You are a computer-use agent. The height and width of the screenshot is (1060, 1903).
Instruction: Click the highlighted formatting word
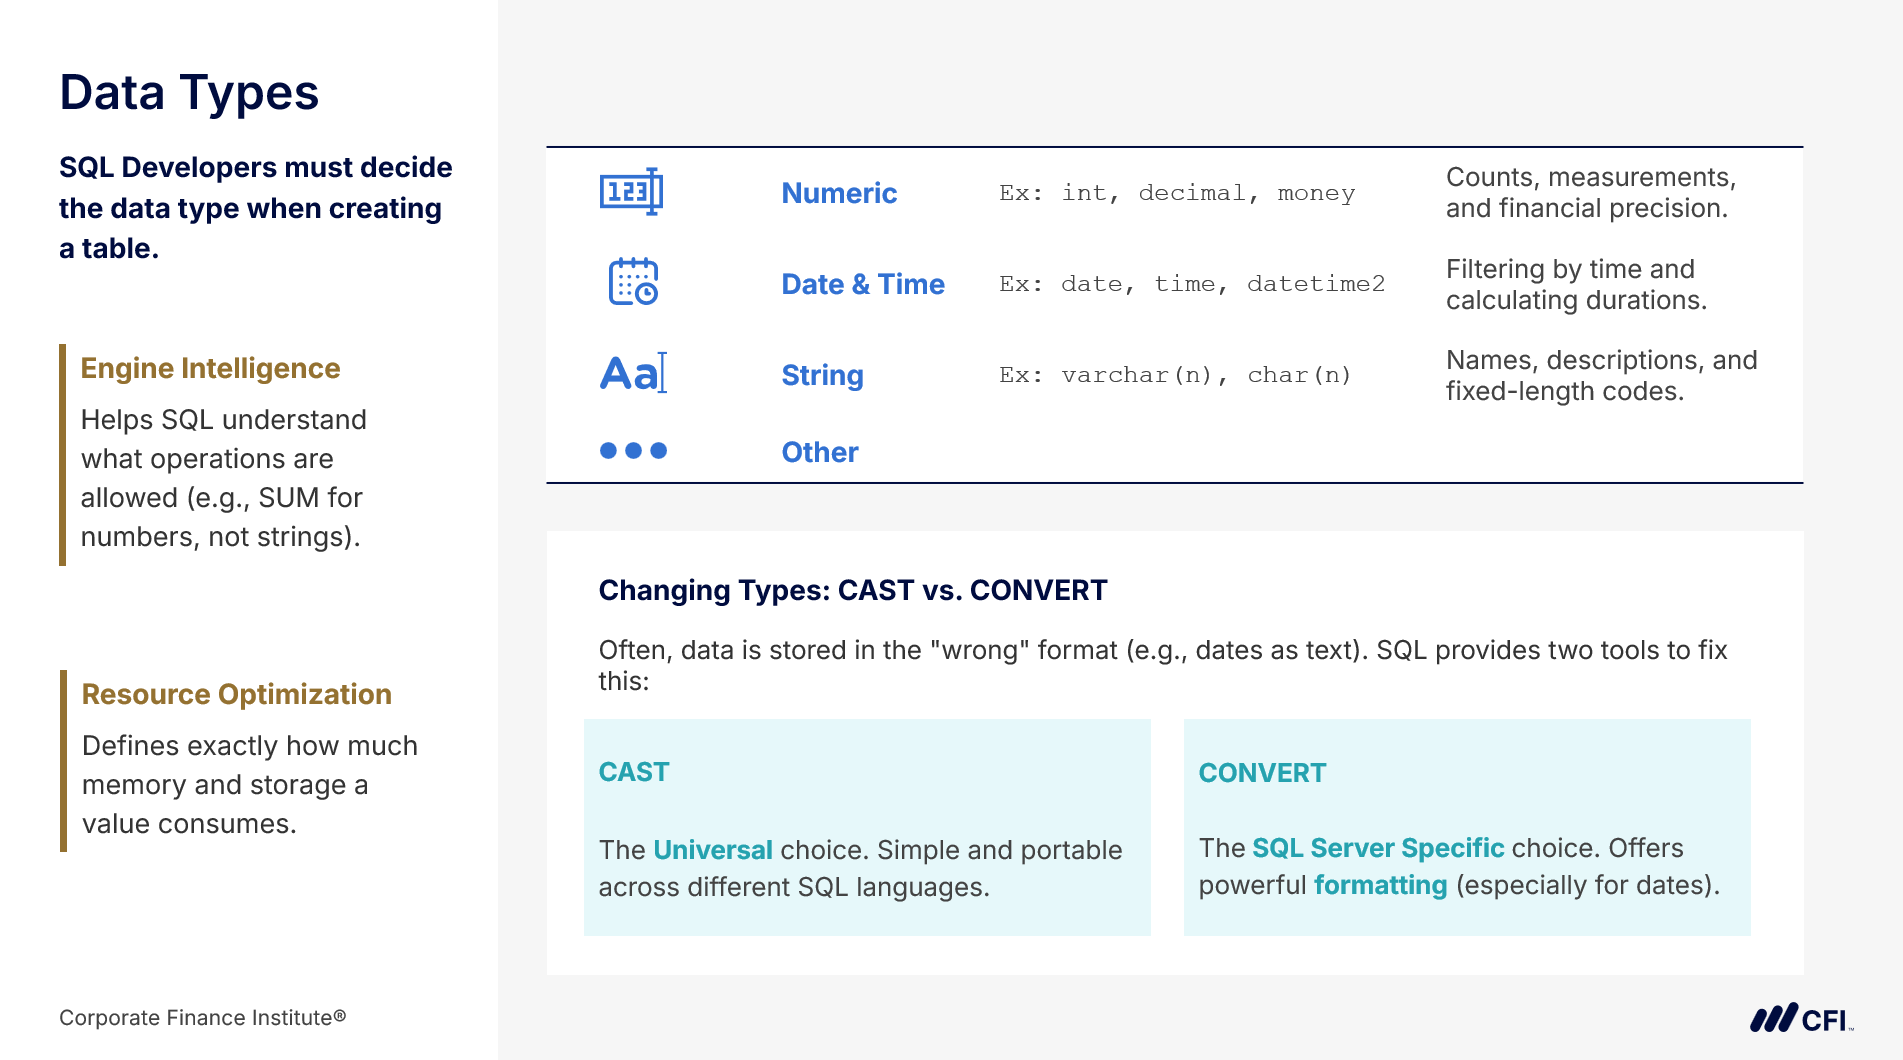(1380, 885)
